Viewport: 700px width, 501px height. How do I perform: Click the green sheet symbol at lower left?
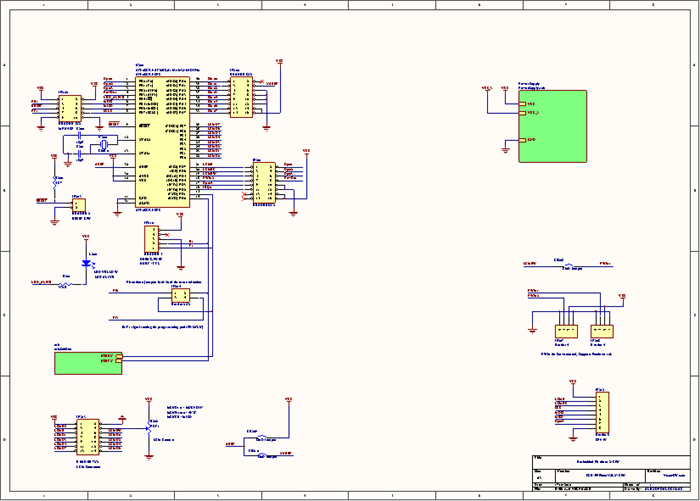[88, 363]
